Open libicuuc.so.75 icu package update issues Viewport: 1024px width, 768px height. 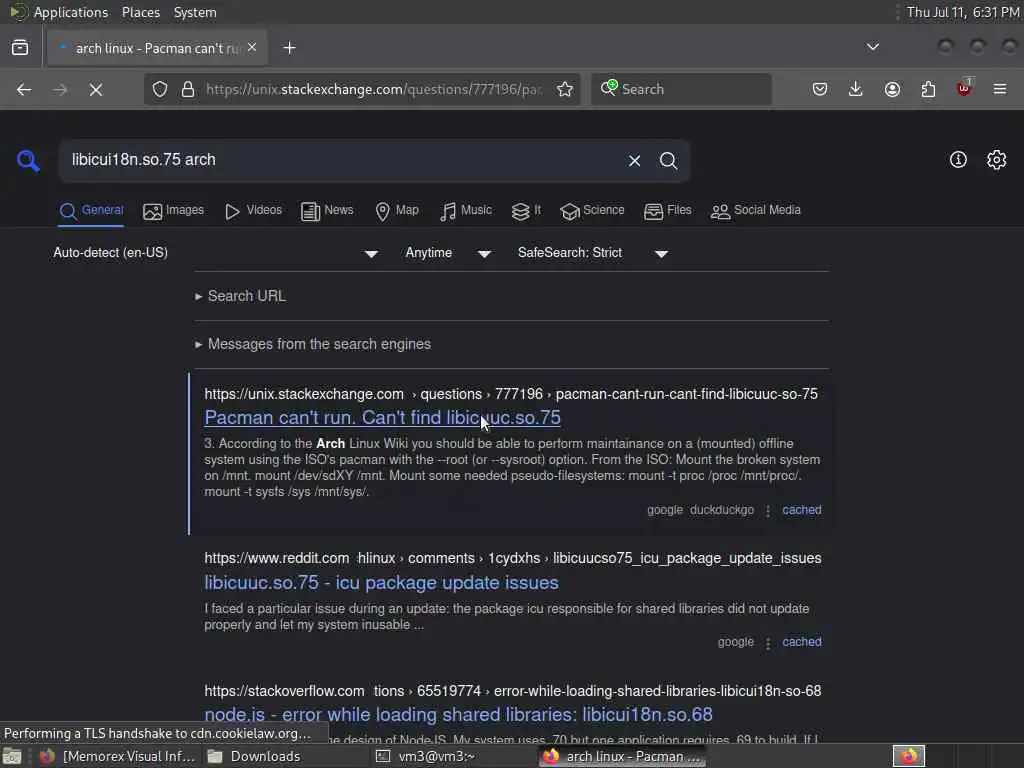point(381,583)
